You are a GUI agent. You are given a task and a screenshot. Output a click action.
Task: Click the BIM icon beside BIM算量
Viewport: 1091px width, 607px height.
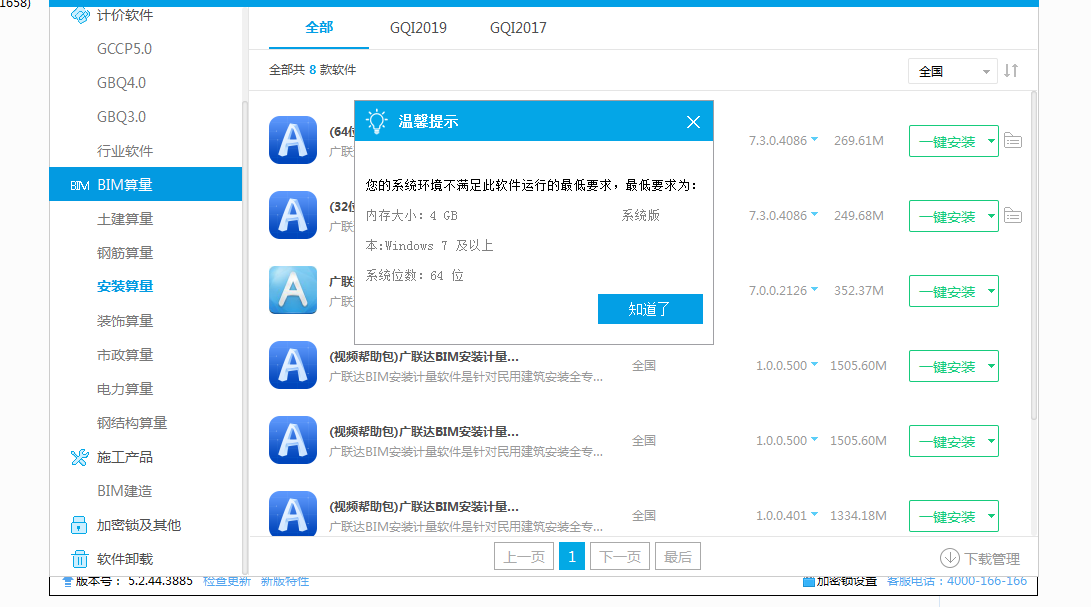[x=79, y=186]
